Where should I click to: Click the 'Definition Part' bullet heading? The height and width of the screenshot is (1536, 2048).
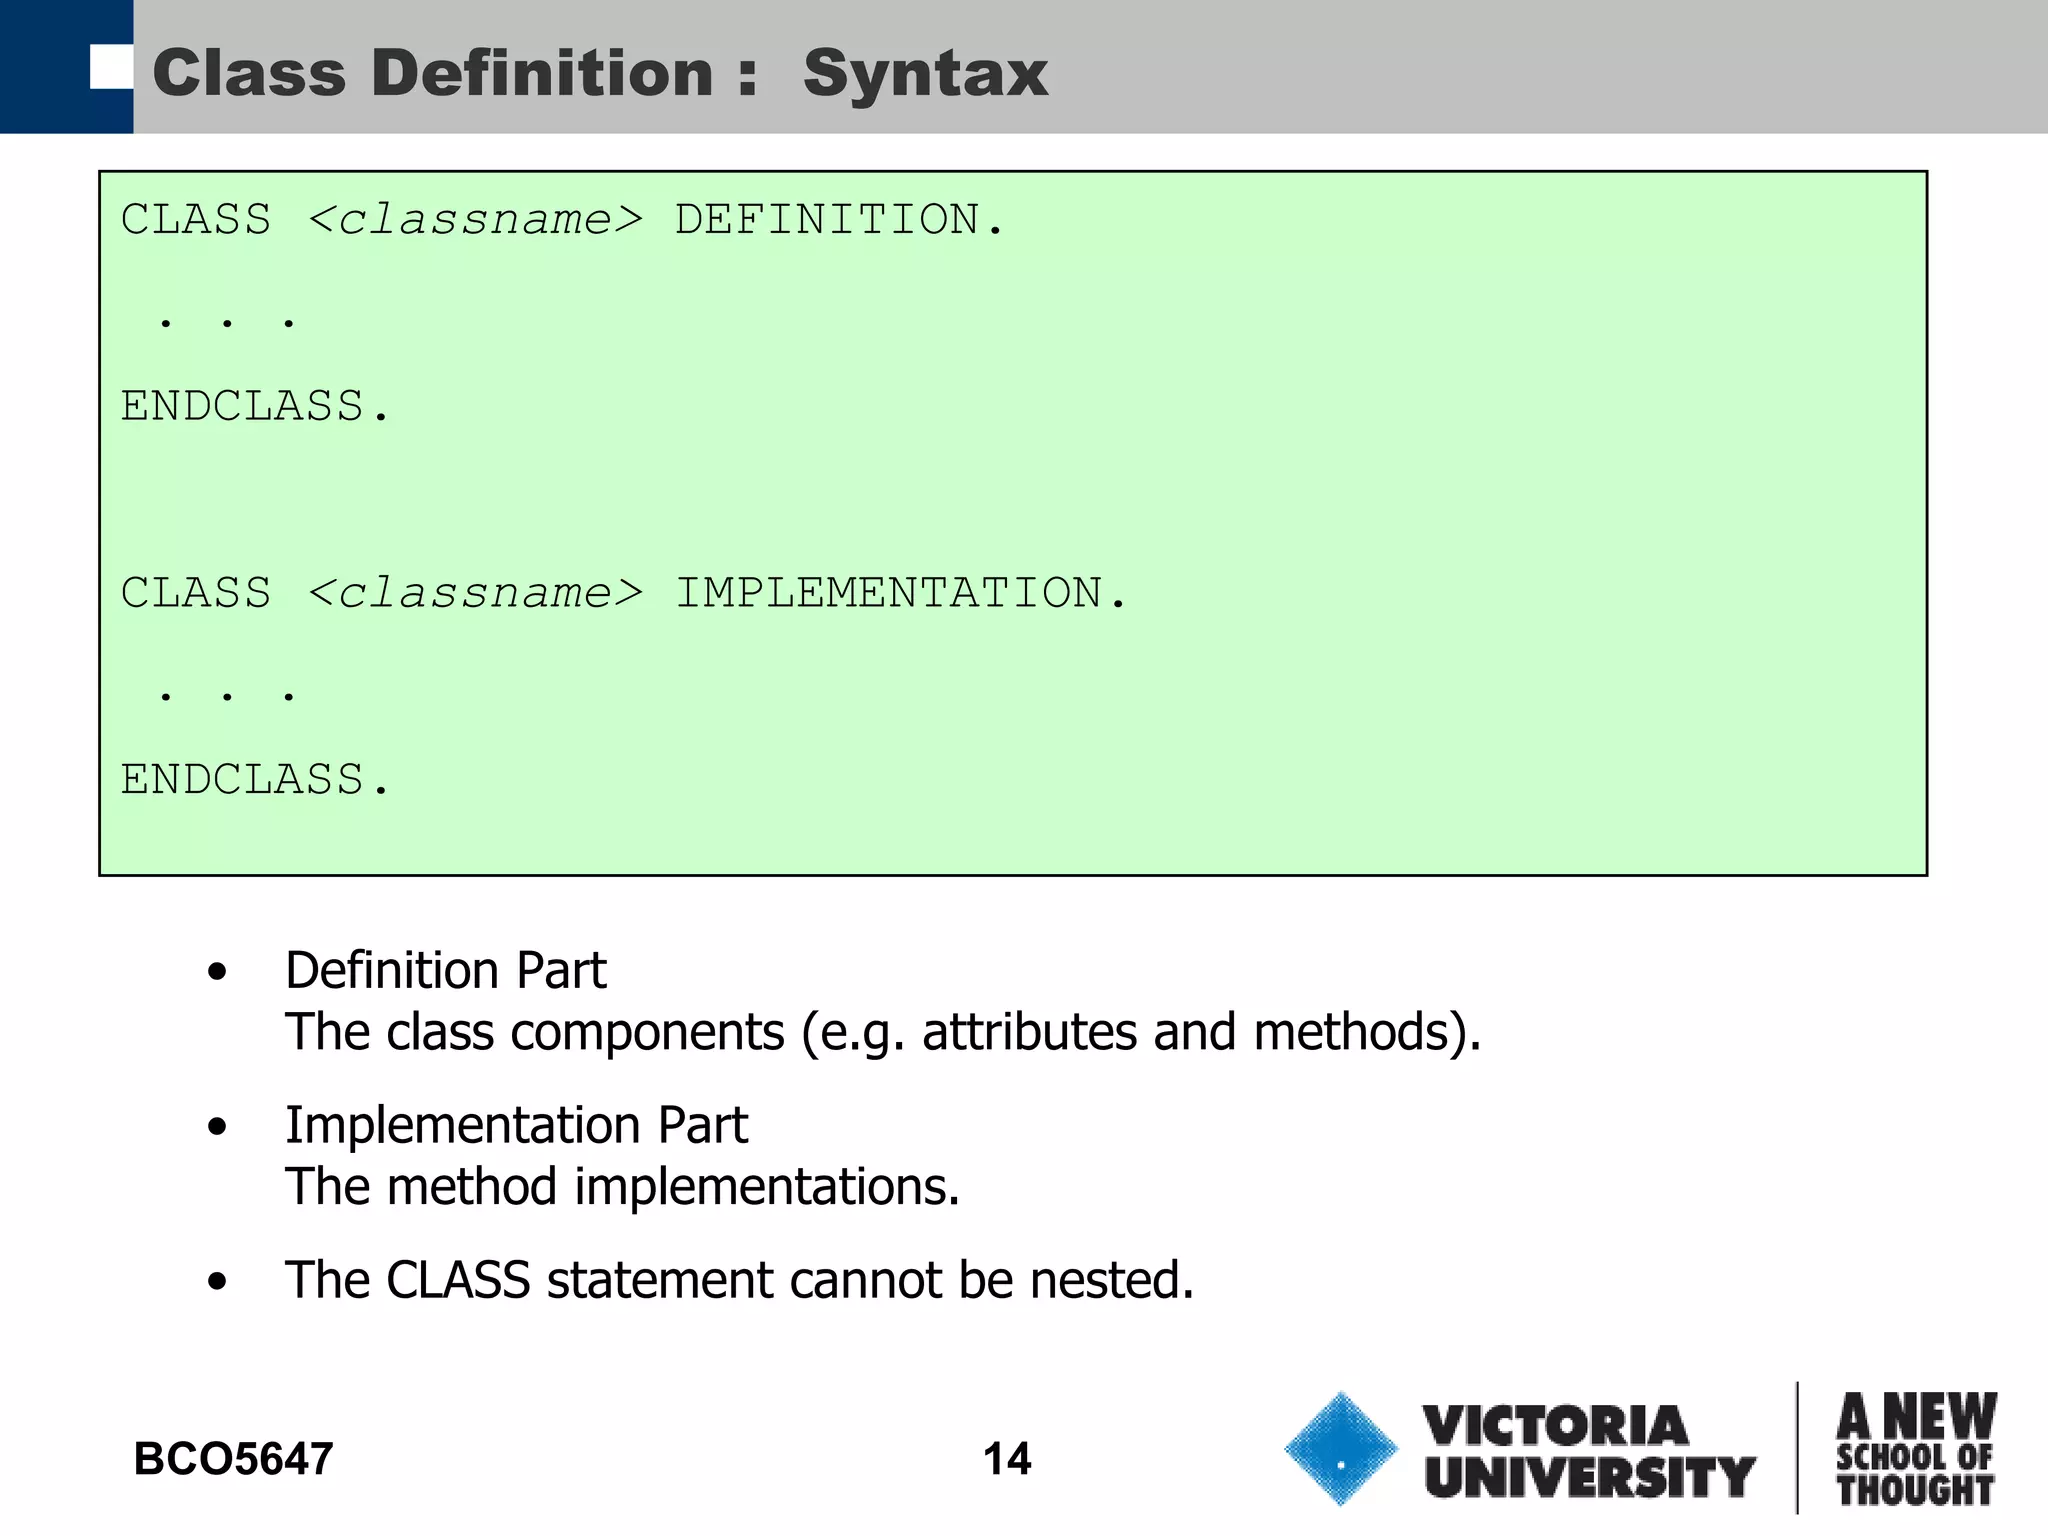[x=445, y=970]
